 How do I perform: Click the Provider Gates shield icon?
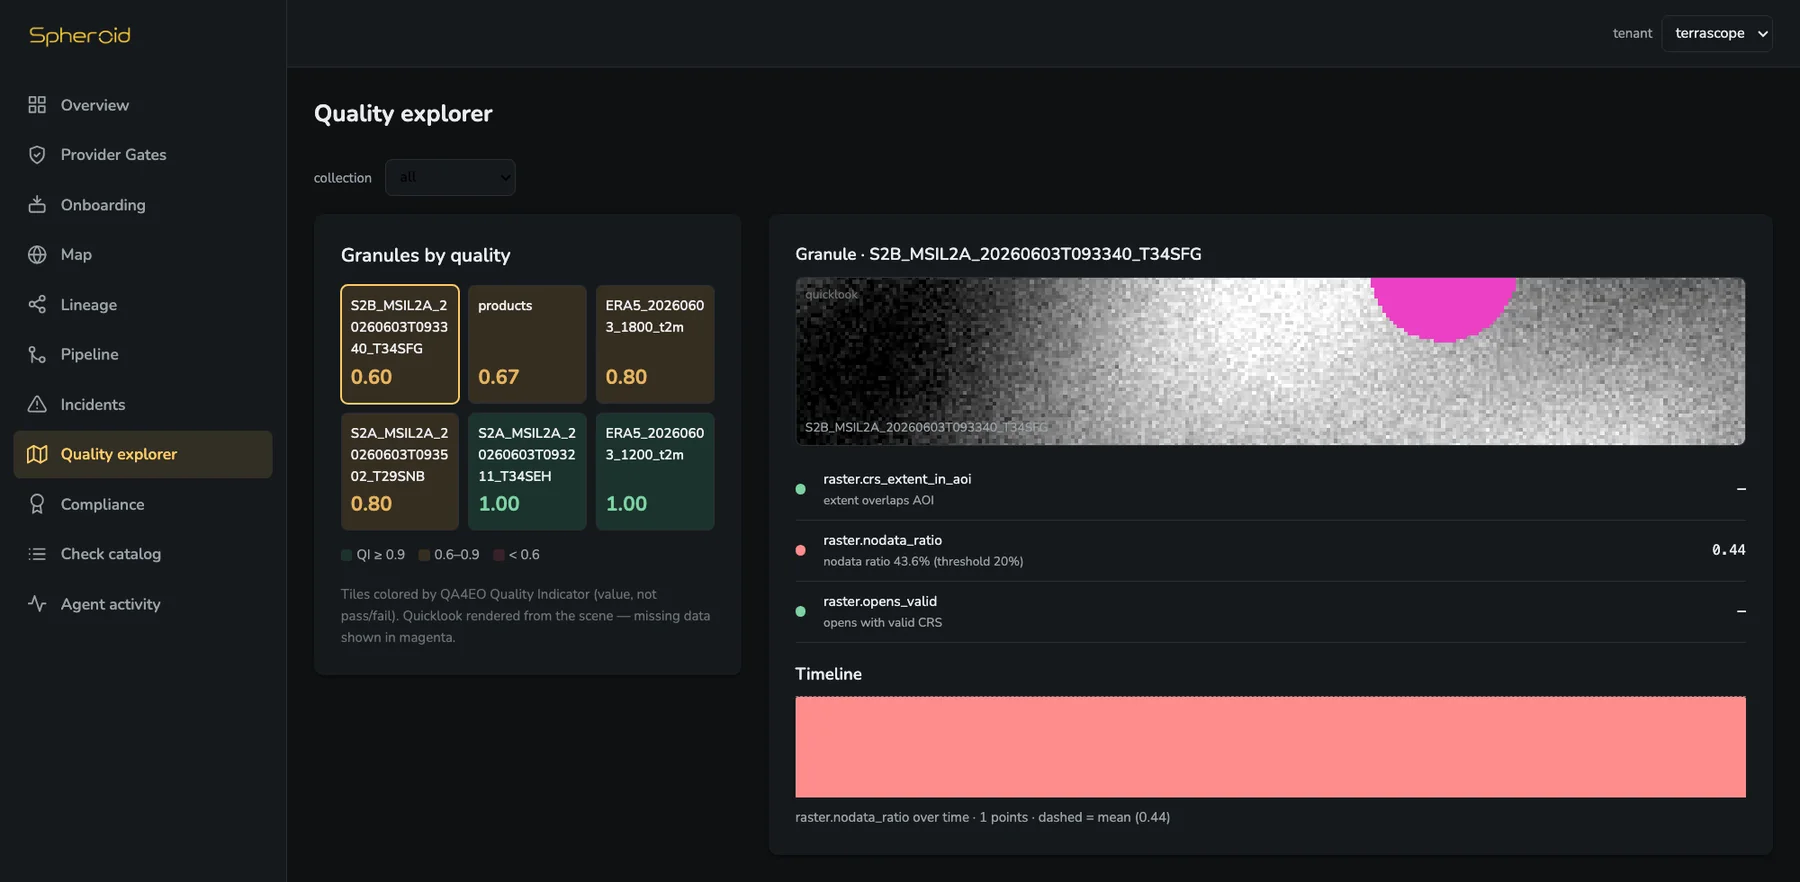37,155
